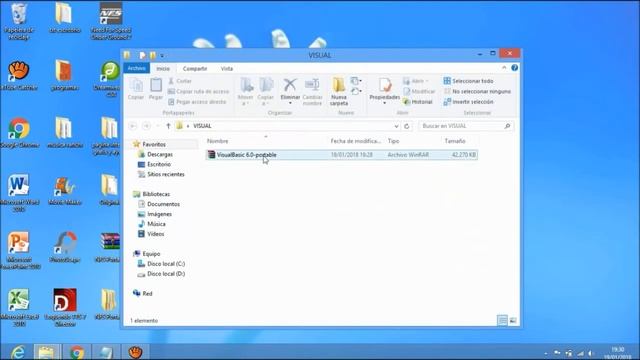
Task: Click VISUAL path in address bar
Action: click(202, 126)
